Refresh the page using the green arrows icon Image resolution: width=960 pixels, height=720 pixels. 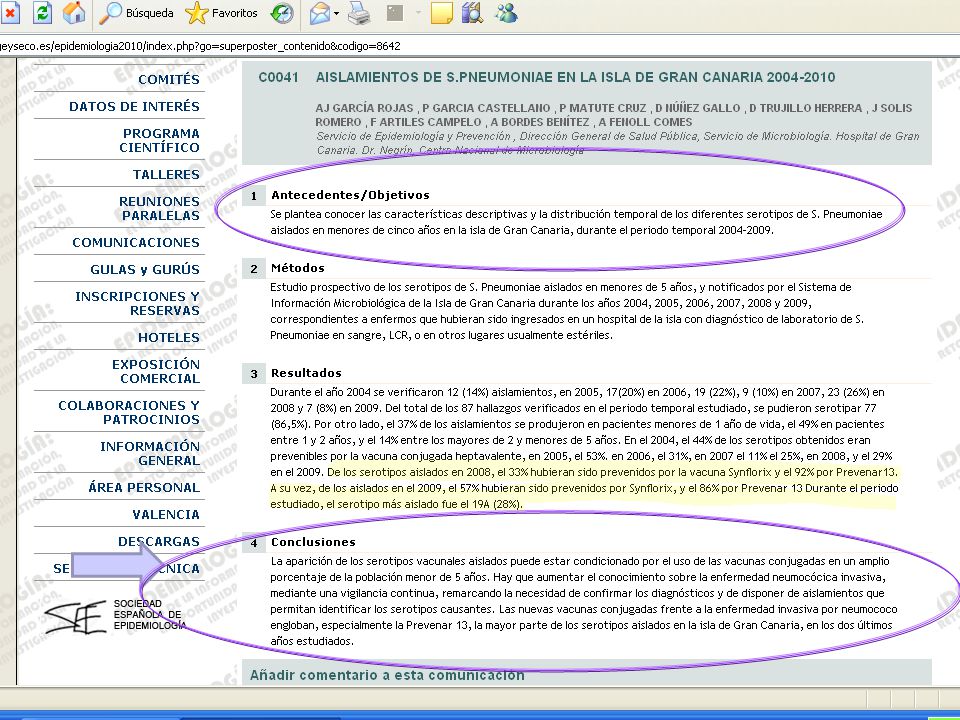pyautogui.click(x=42, y=13)
